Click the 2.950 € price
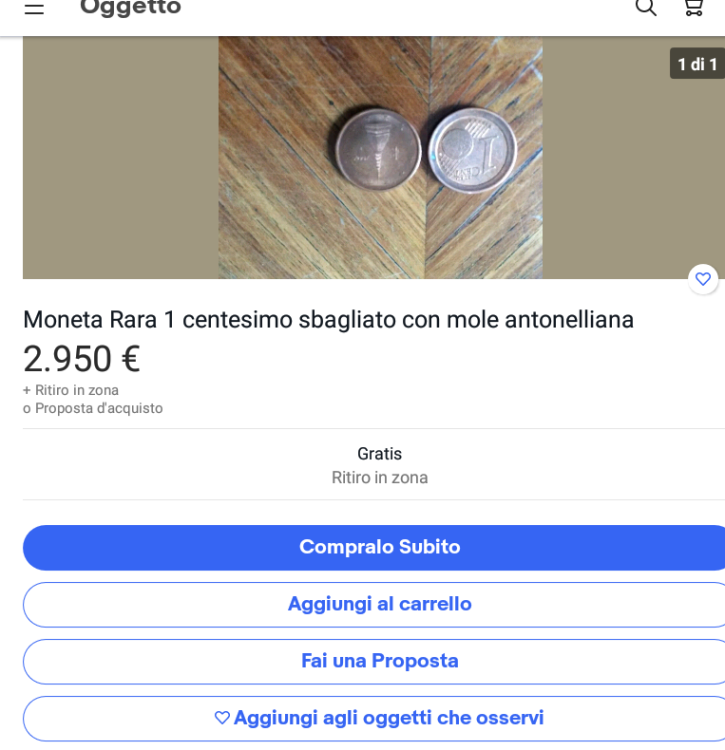 [x=82, y=359]
